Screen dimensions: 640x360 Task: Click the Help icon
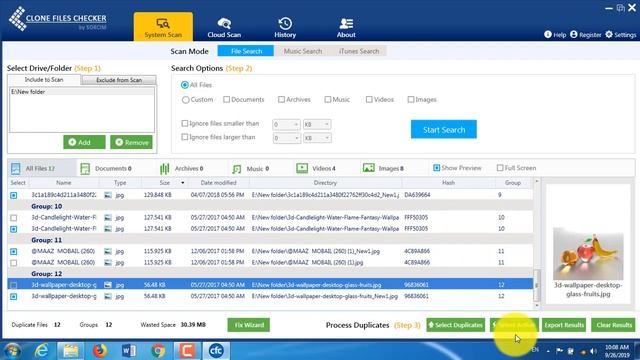click(548, 34)
